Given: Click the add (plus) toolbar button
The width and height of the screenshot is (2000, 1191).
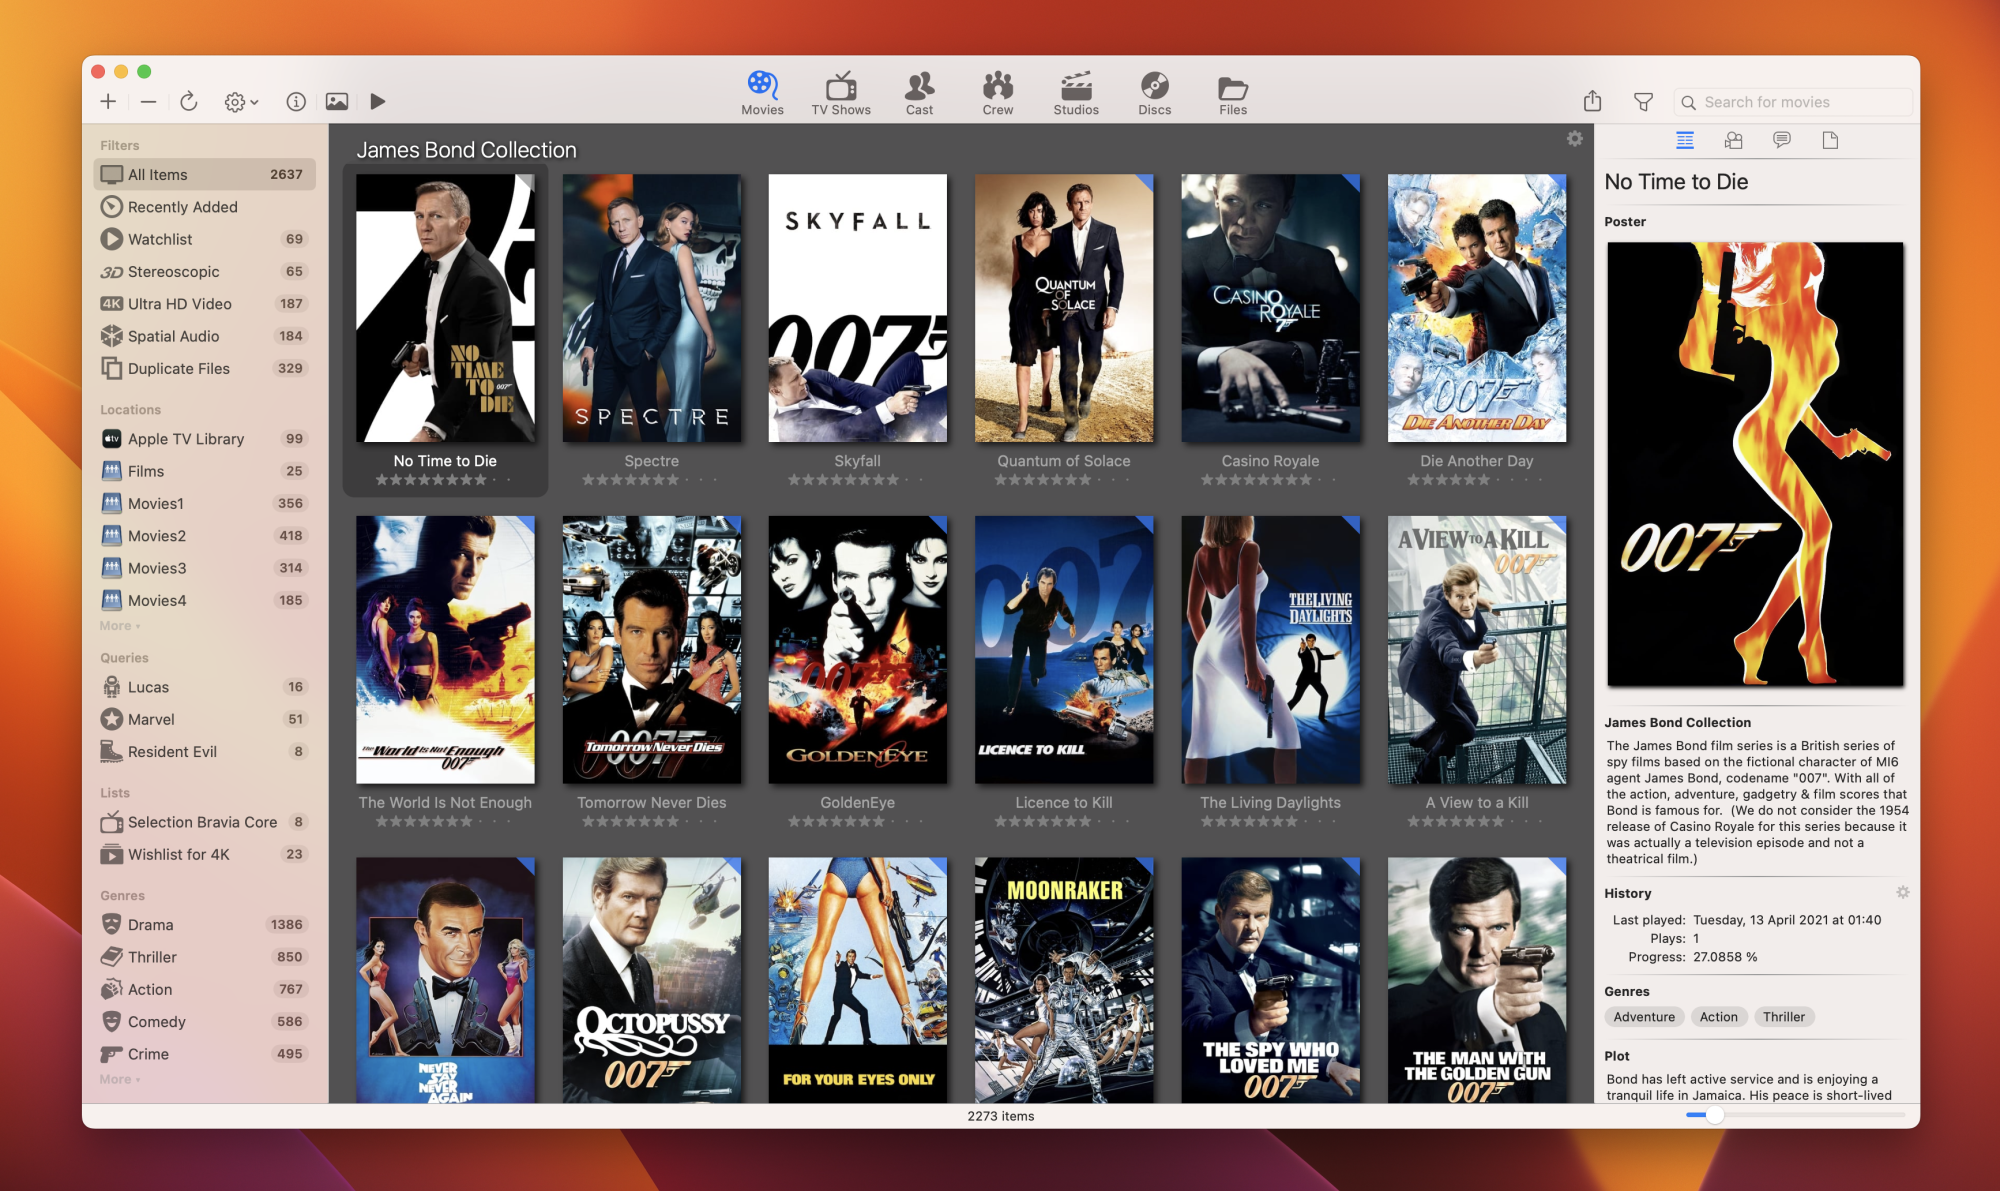Looking at the screenshot, I should pos(108,101).
